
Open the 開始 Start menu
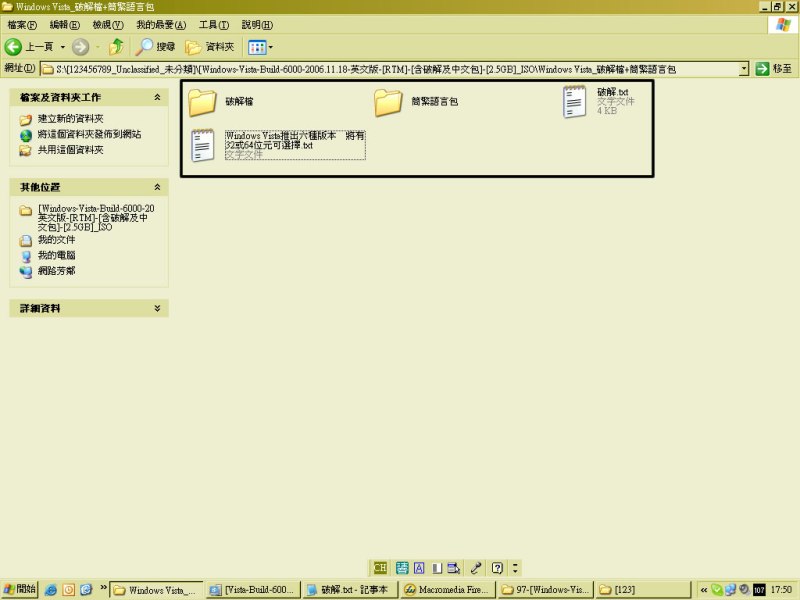click(19, 589)
